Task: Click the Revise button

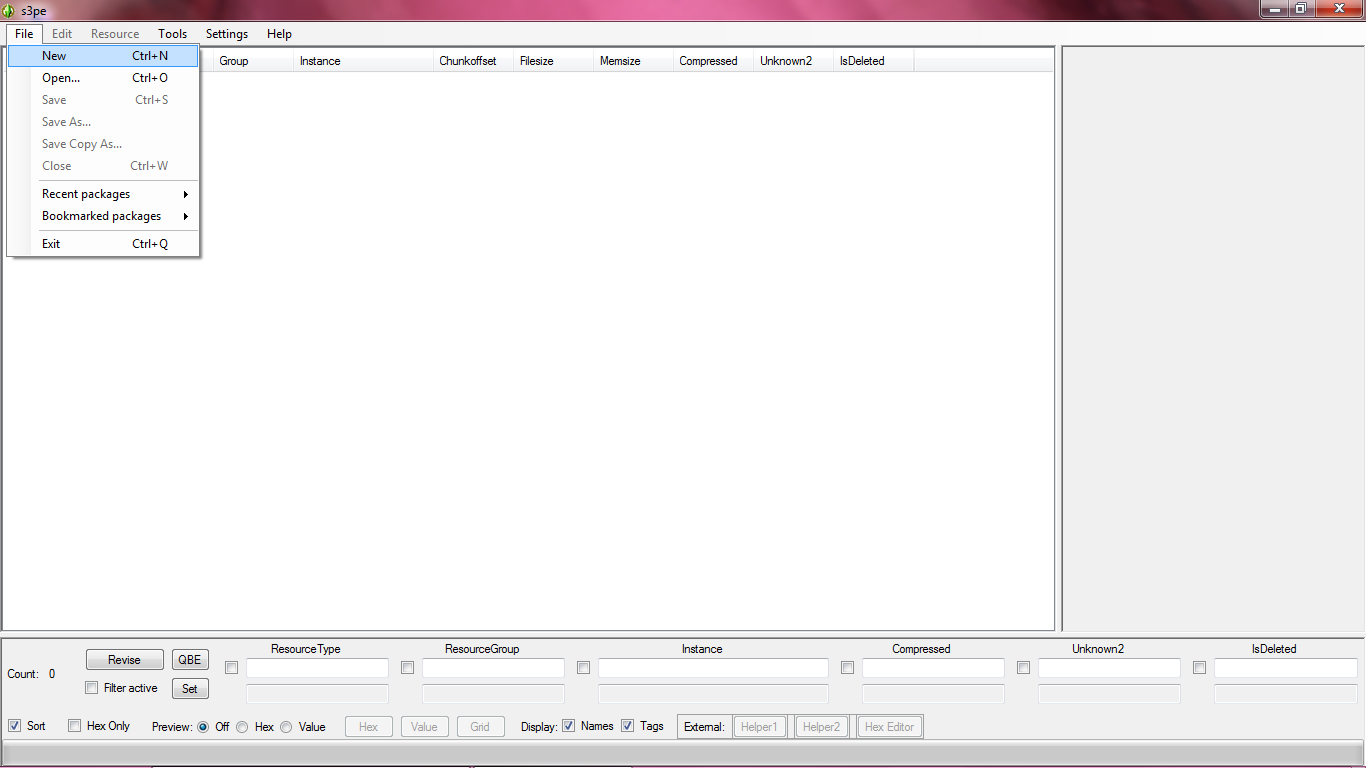Action: pyautogui.click(x=124, y=659)
